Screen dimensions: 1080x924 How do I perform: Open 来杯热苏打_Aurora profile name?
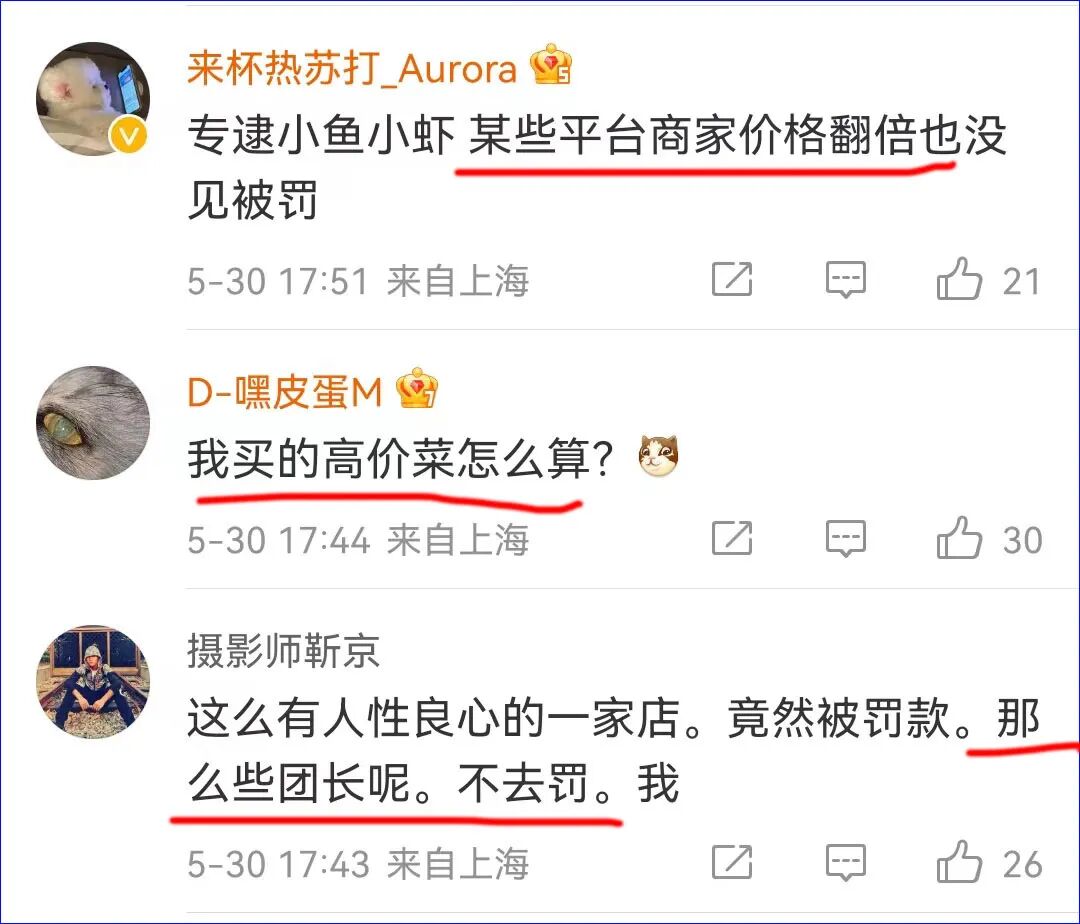(x=352, y=69)
